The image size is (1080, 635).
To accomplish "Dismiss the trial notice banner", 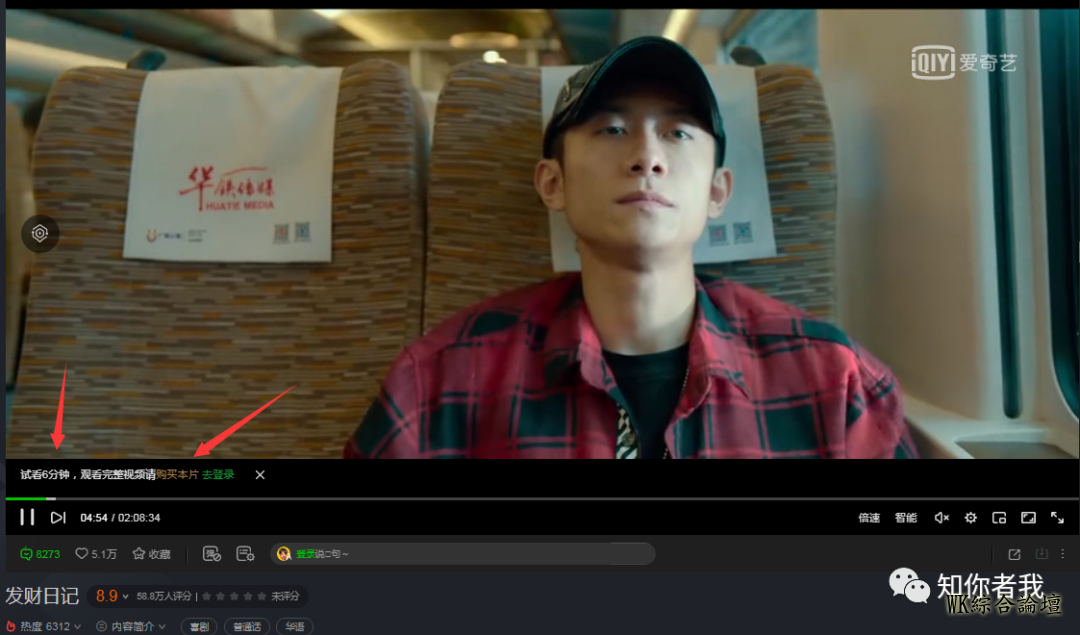I will [260, 475].
